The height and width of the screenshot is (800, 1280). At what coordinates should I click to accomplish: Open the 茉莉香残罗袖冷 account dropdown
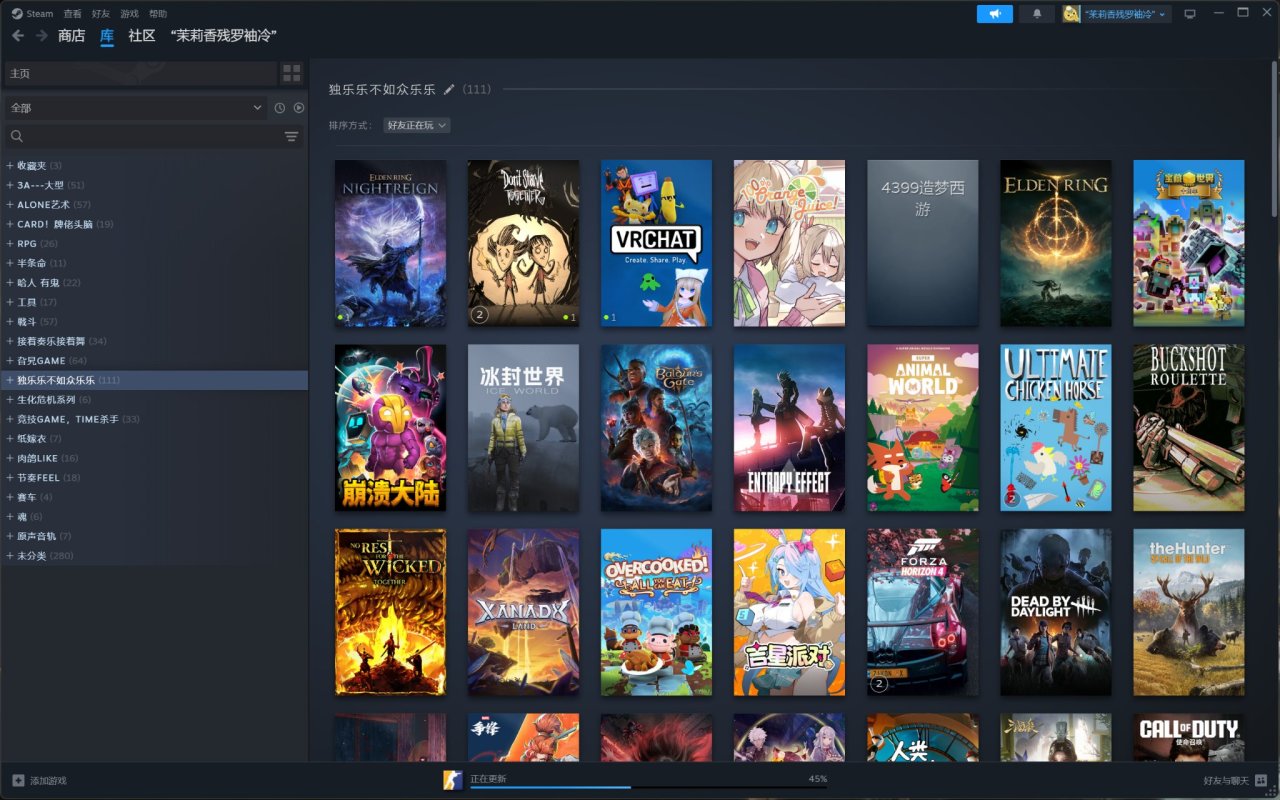(1124, 14)
